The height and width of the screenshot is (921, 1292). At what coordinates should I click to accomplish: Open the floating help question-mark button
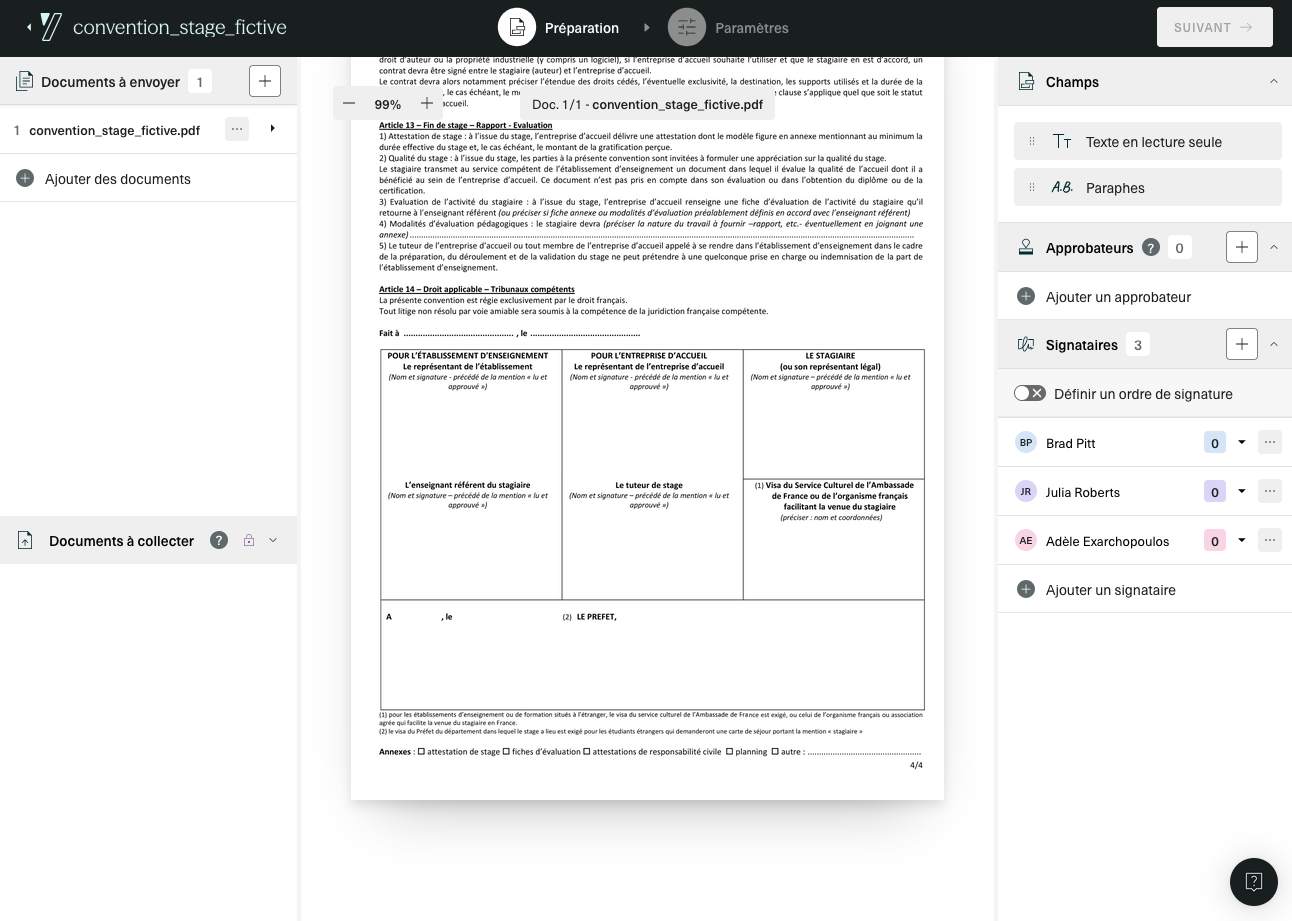1253,881
